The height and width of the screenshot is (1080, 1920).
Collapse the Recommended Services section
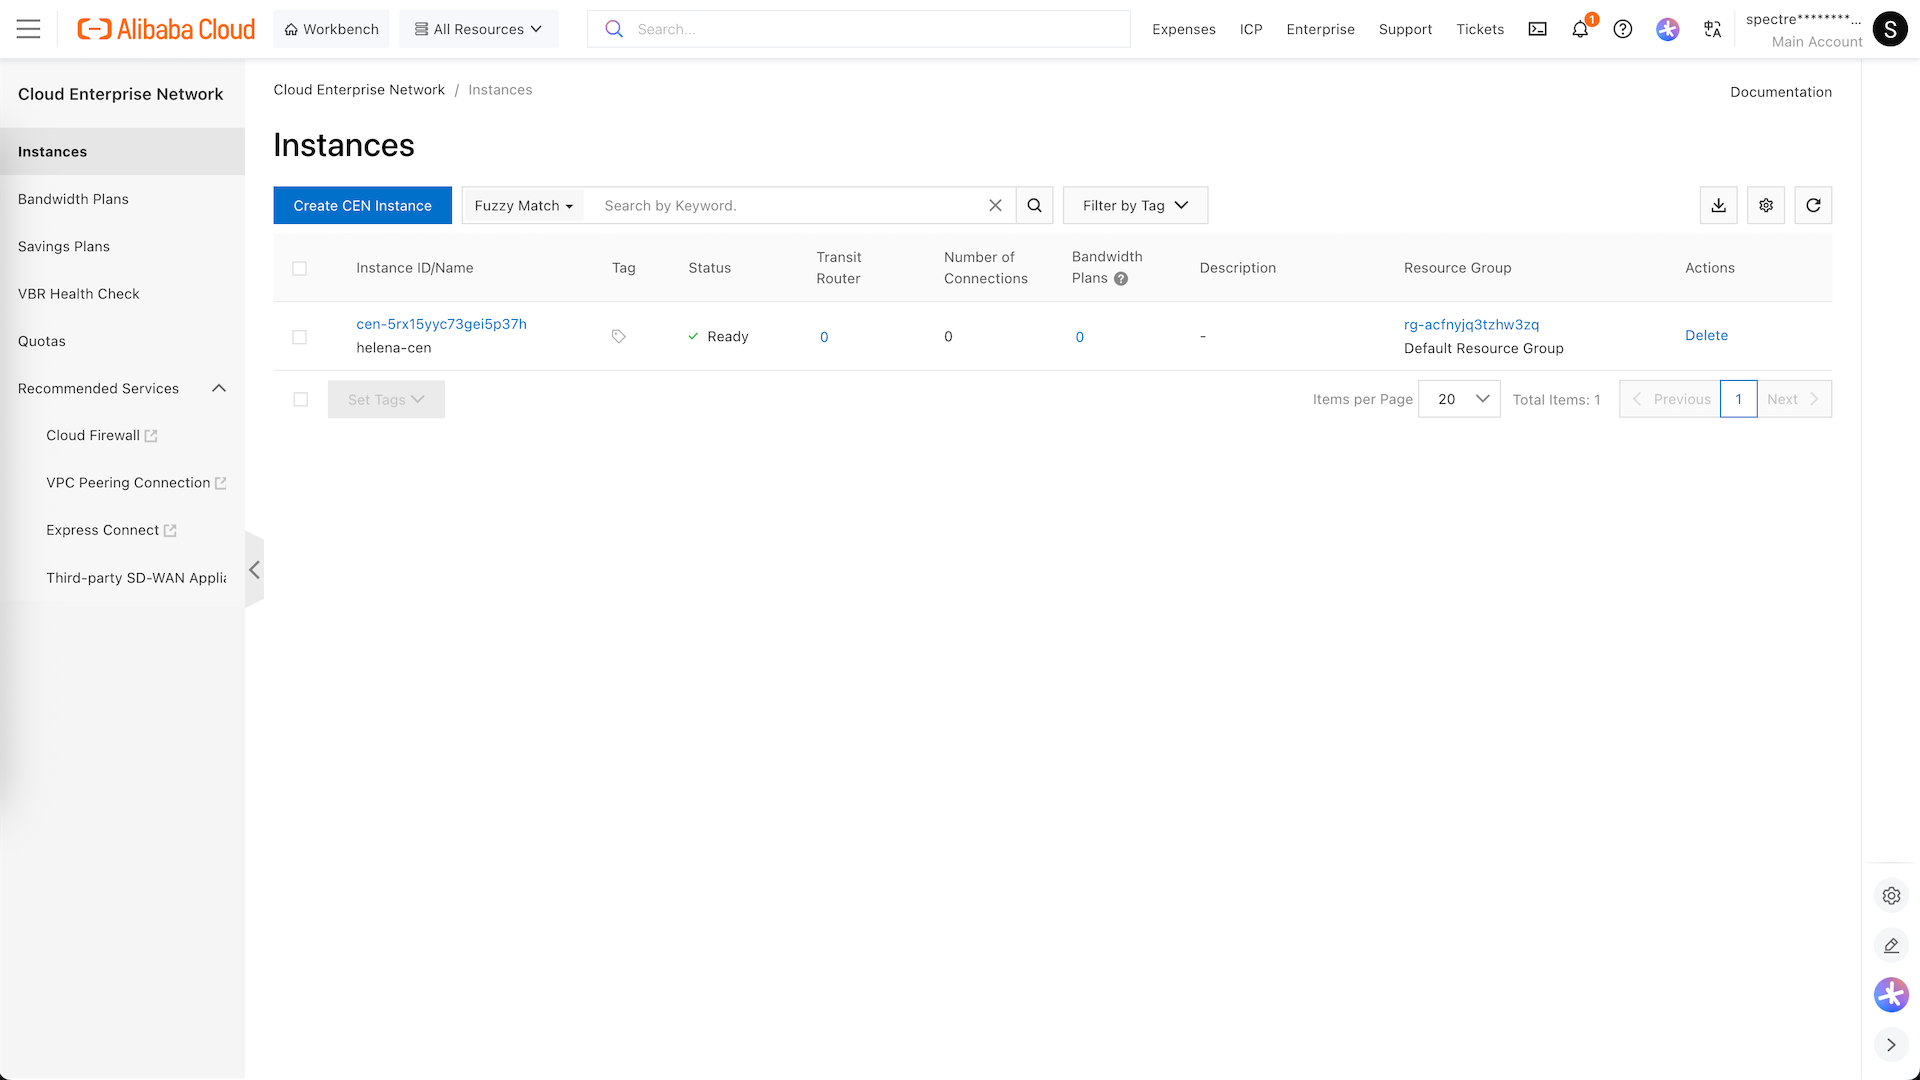click(x=219, y=388)
